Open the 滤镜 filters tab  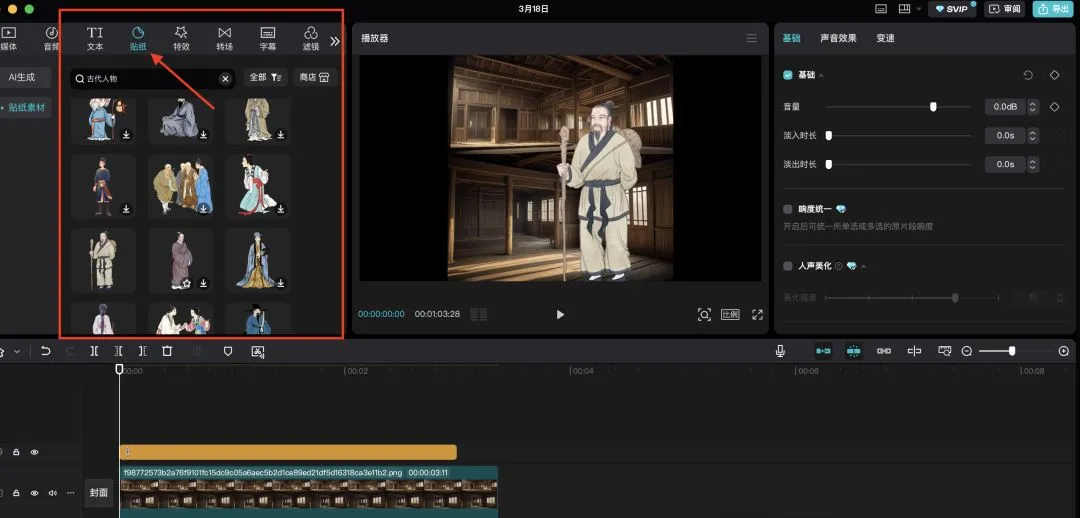(x=311, y=39)
